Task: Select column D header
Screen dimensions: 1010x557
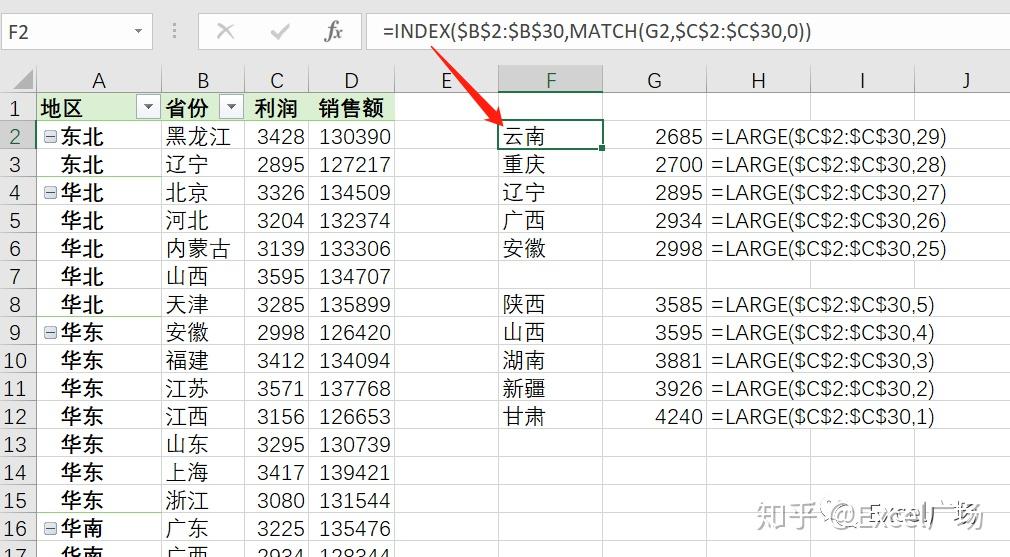Action: coord(351,80)
